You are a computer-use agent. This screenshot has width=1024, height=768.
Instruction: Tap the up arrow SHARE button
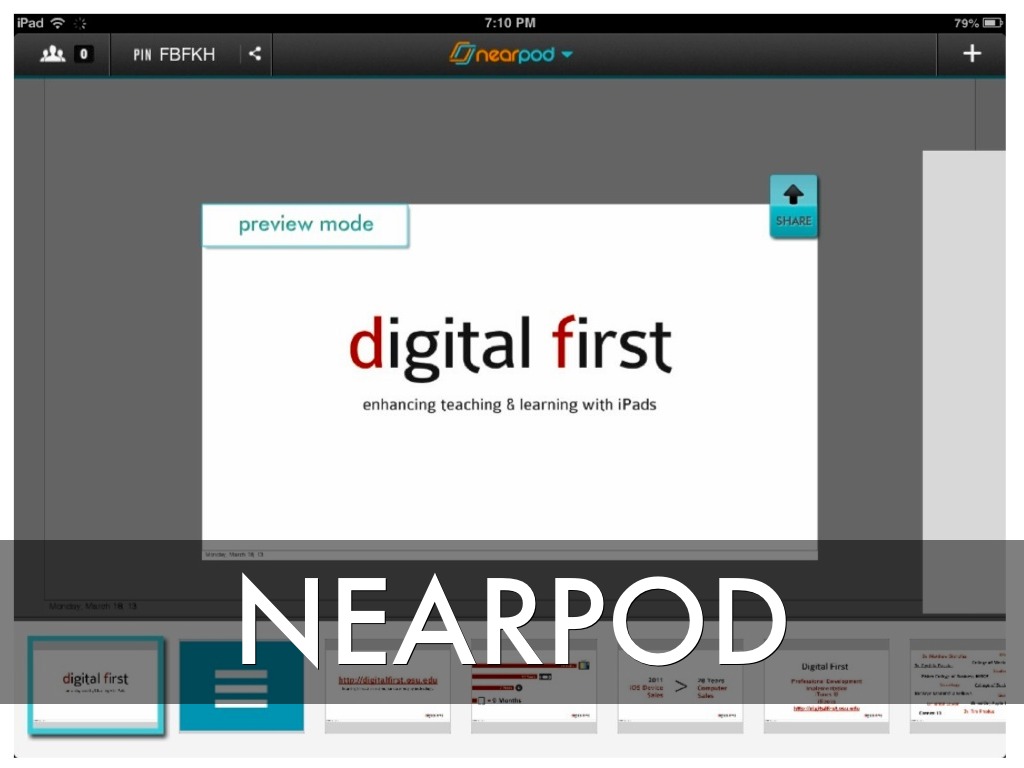[793, 206]
